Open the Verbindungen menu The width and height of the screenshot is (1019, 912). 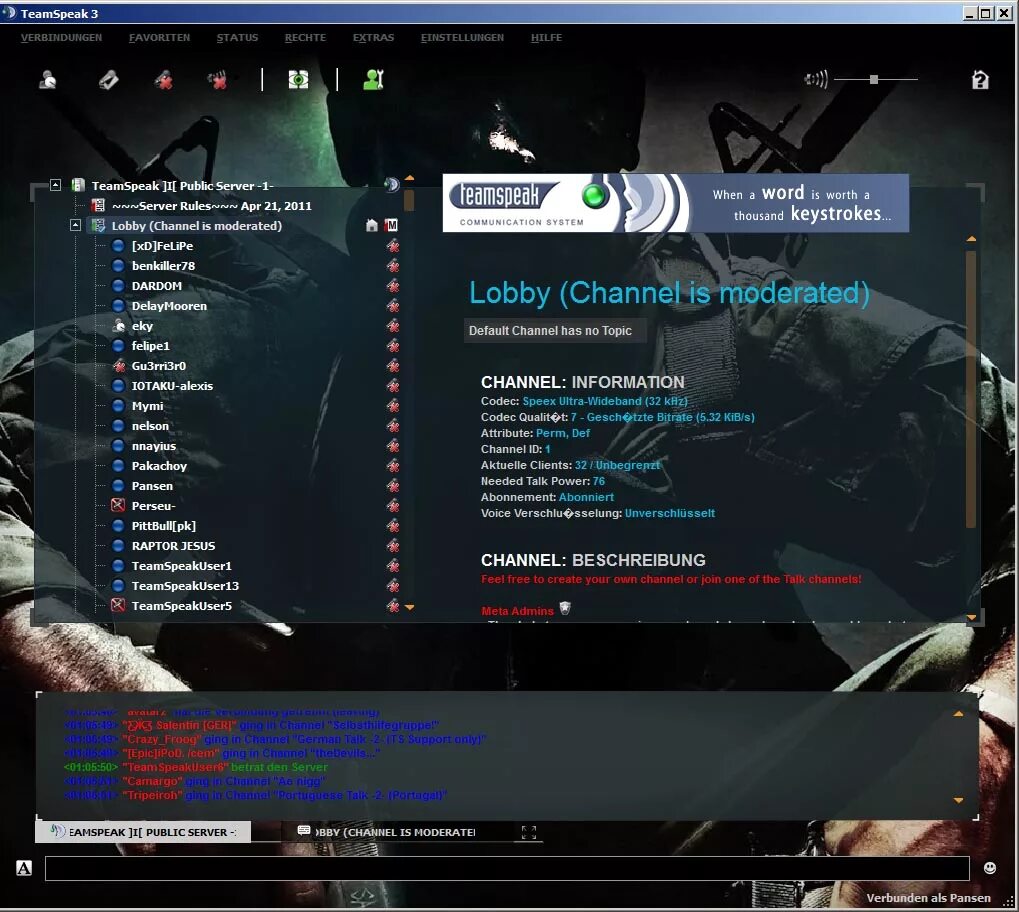[x=61, y=38]
